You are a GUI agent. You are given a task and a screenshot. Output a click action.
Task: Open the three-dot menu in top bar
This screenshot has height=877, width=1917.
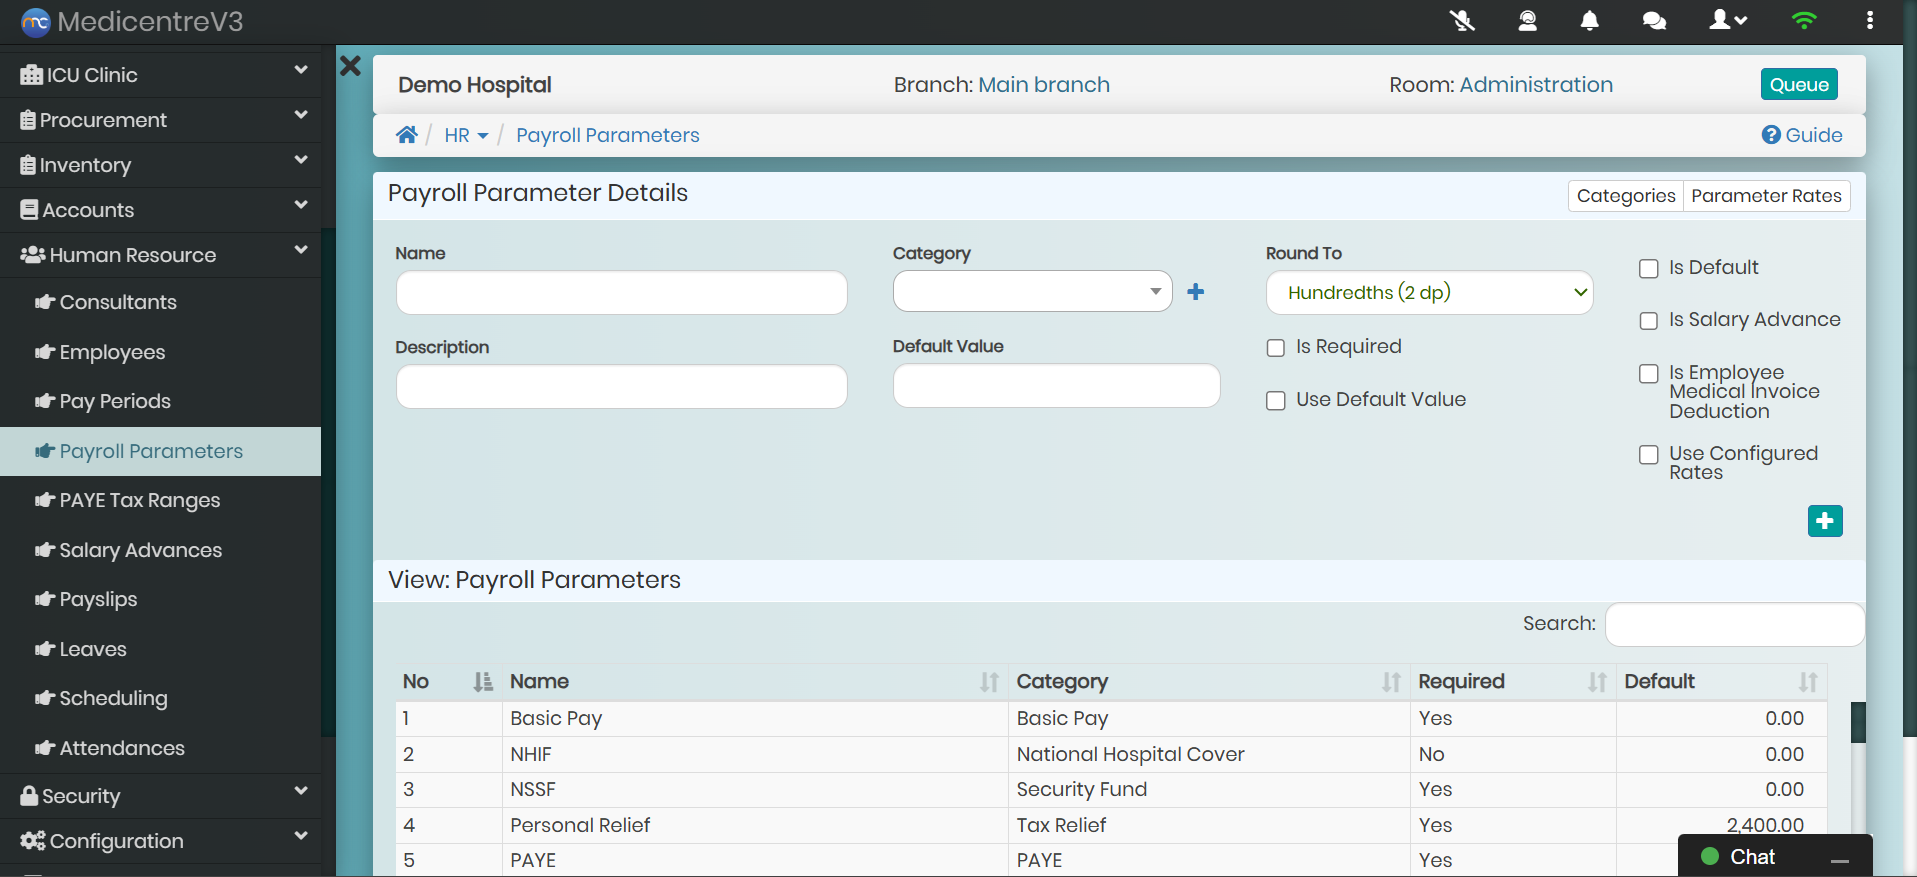(1869, 21)
